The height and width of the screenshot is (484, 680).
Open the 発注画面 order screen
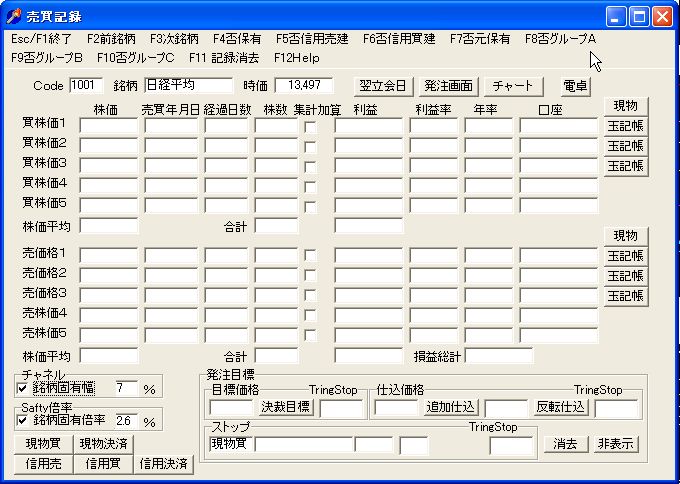point(447,86)
